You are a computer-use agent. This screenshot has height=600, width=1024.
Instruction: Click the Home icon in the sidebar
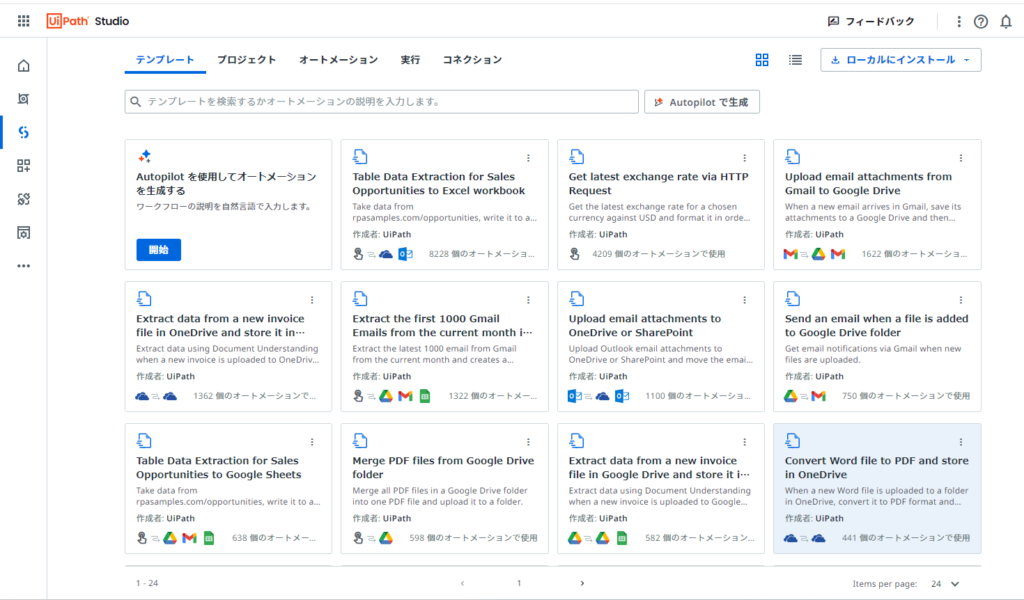pos(24,66)
